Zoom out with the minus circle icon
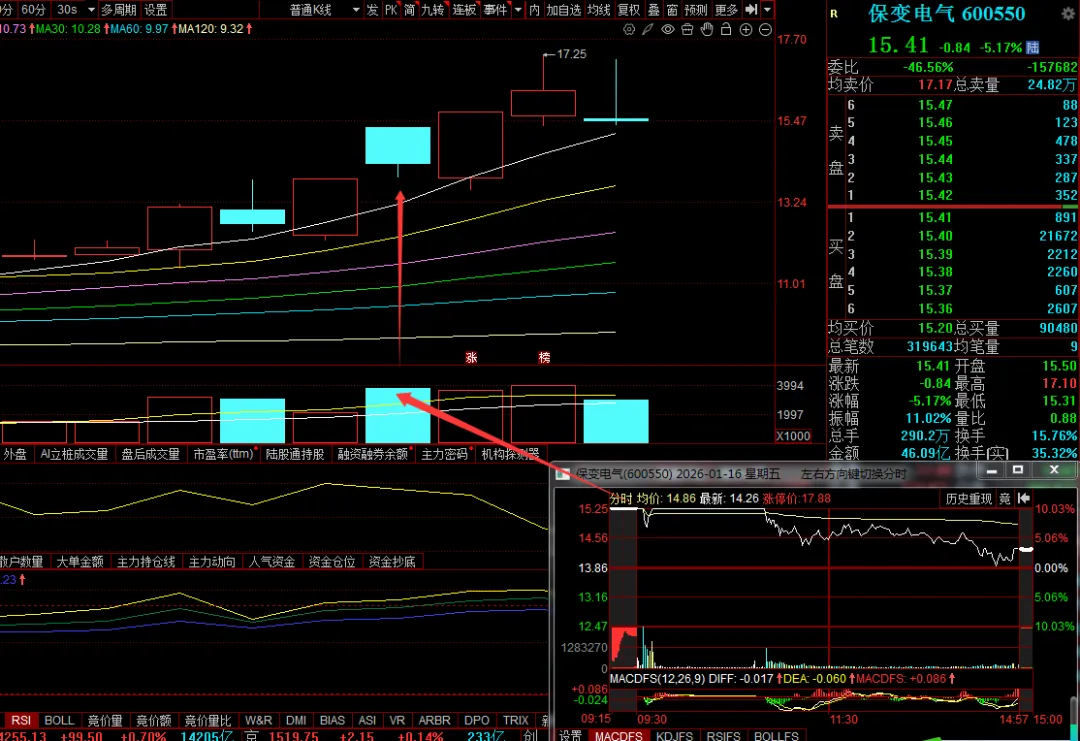1080x741 pixels. click(765, 30)
